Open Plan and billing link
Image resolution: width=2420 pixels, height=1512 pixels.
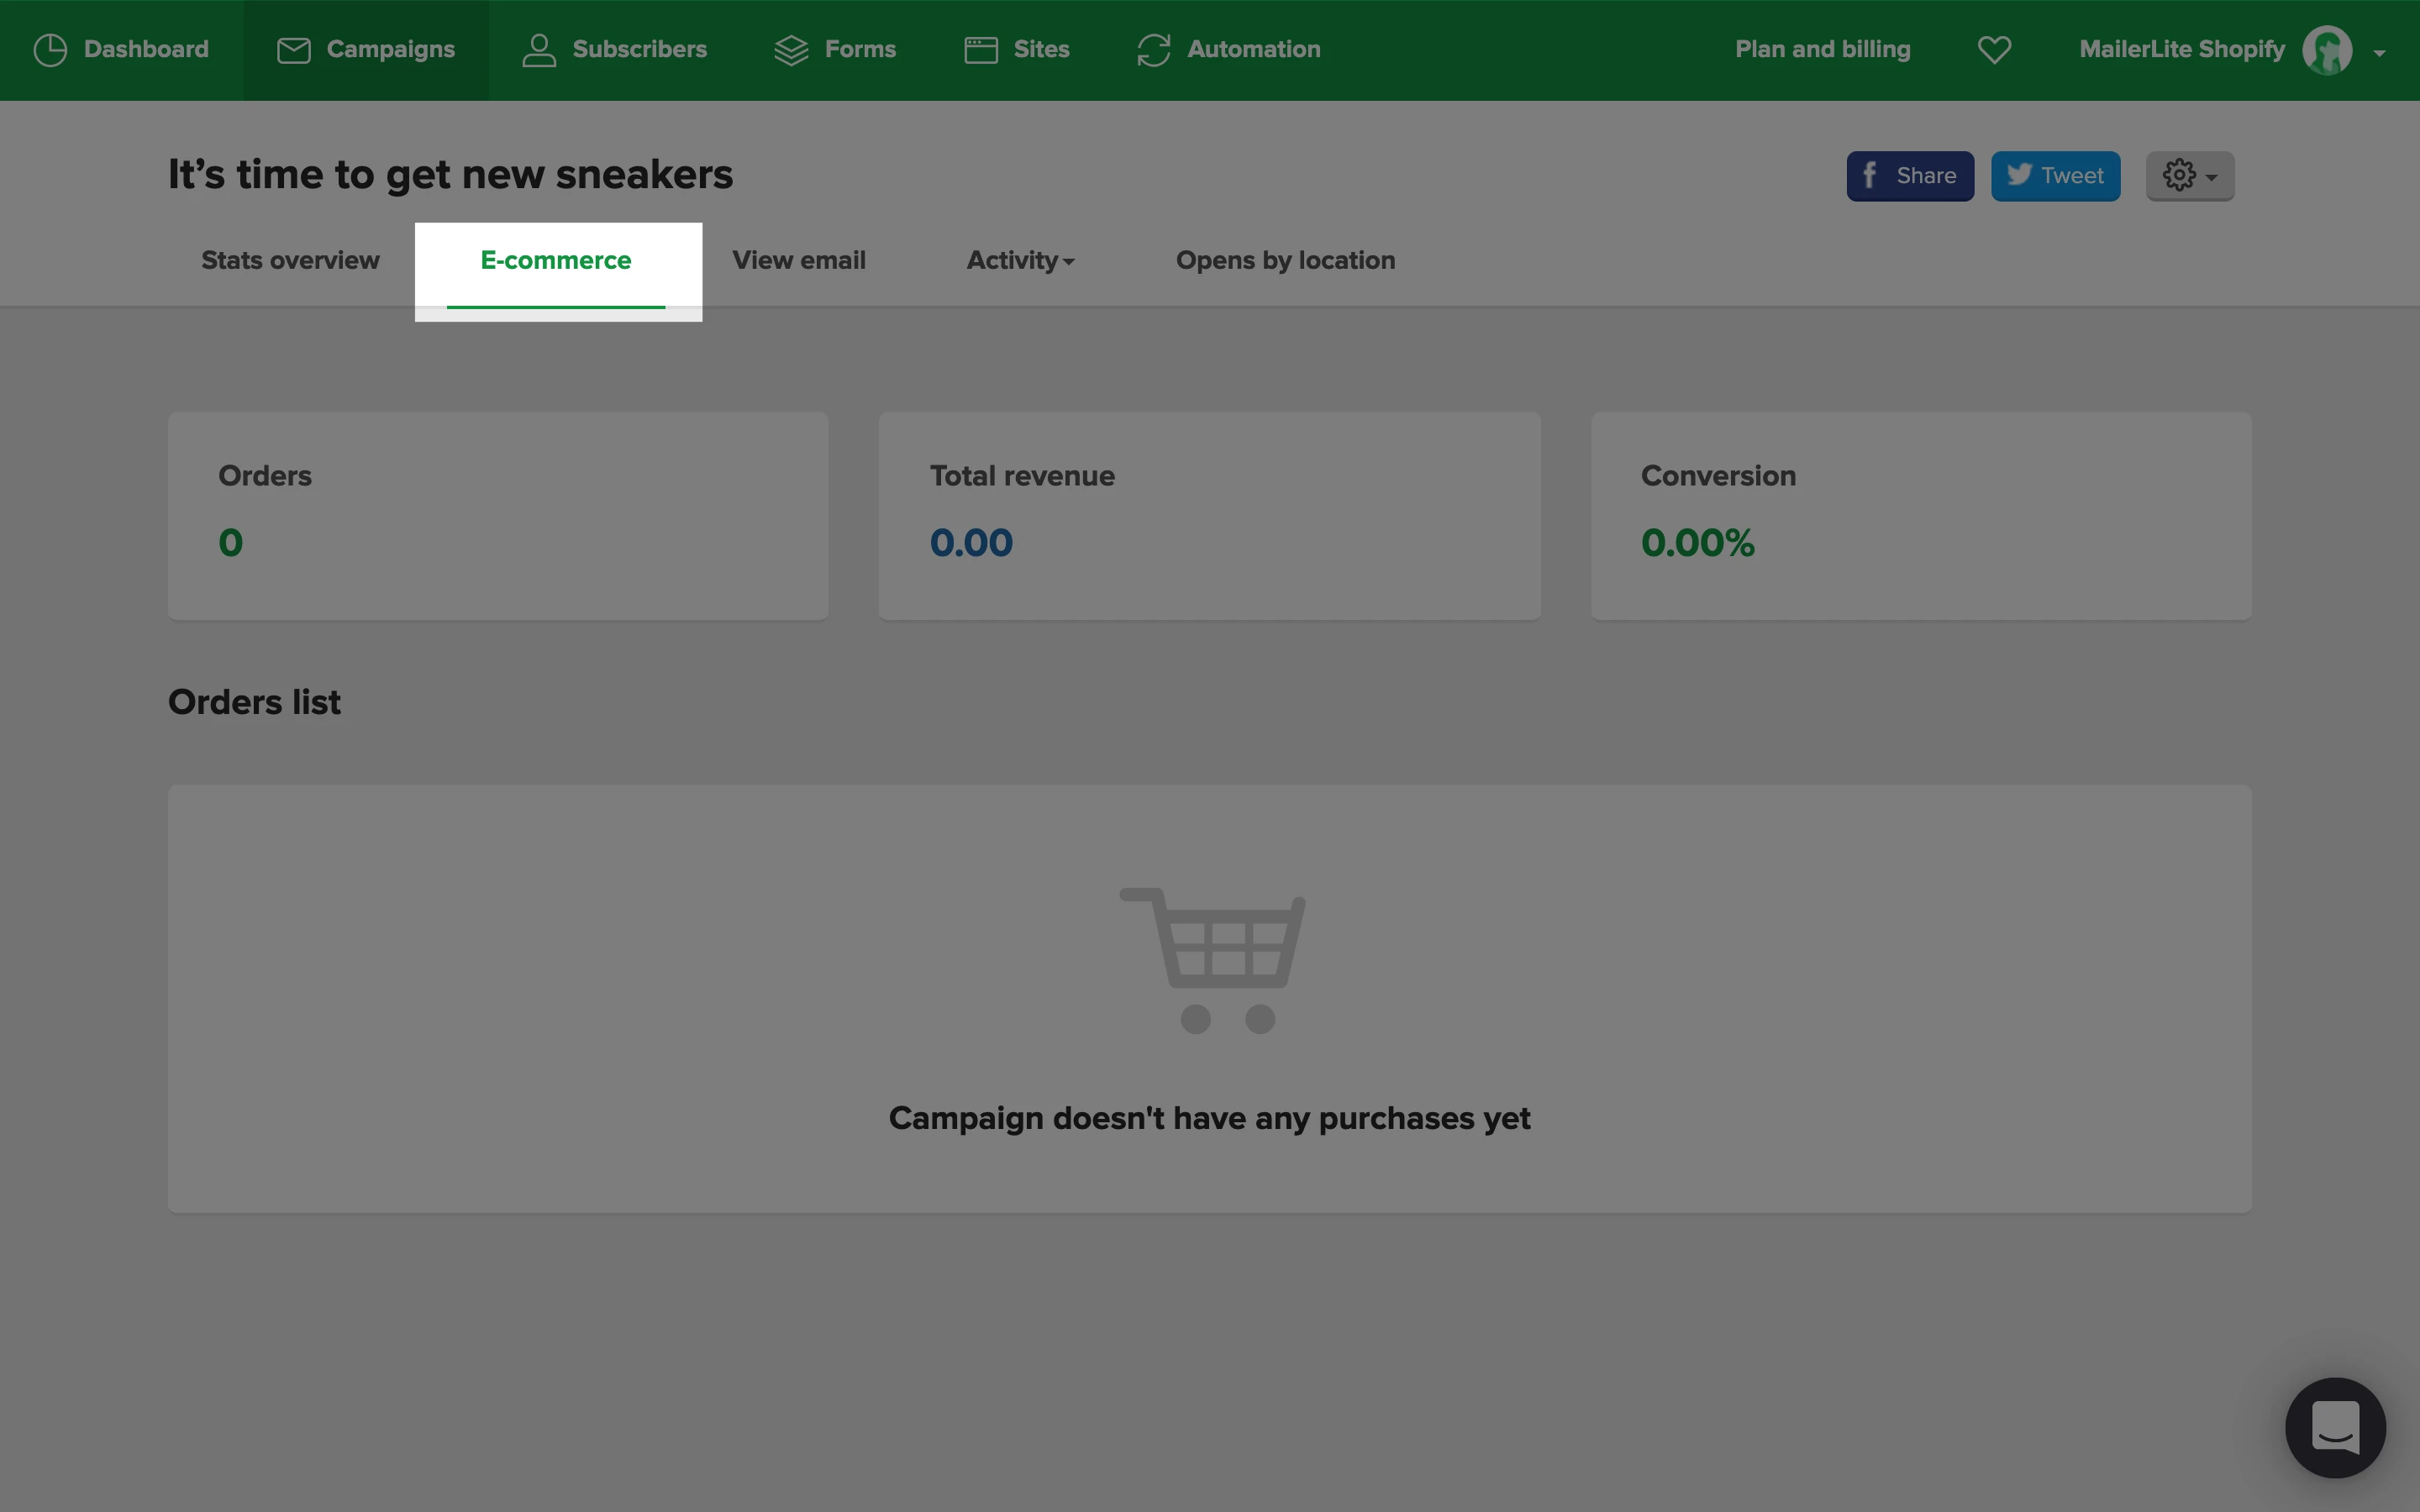(x=1822, y=50)
